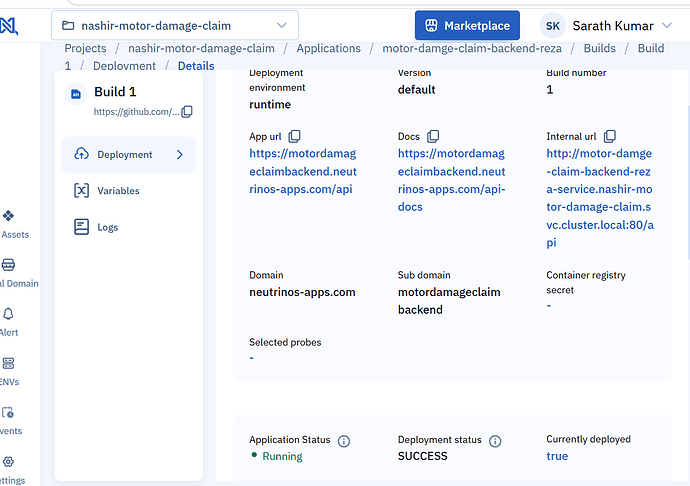Screen dimensions: 690x486
Task: Click the Logs document icon
Action: tap(81, 227)
